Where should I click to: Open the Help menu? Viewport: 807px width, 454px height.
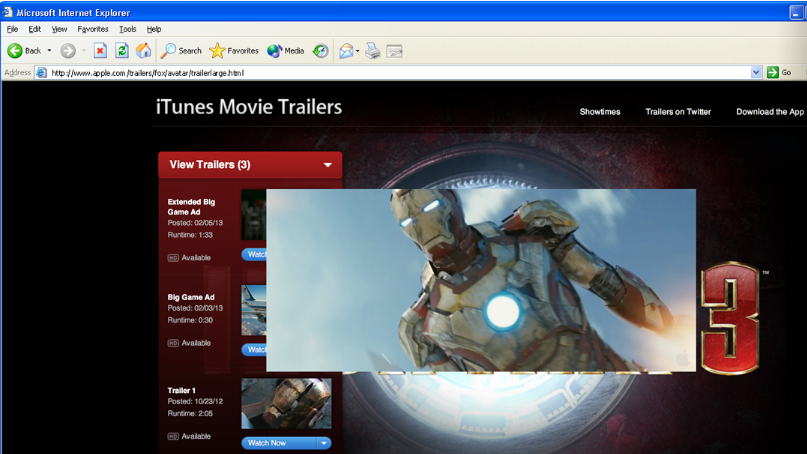tap(154, 29)
